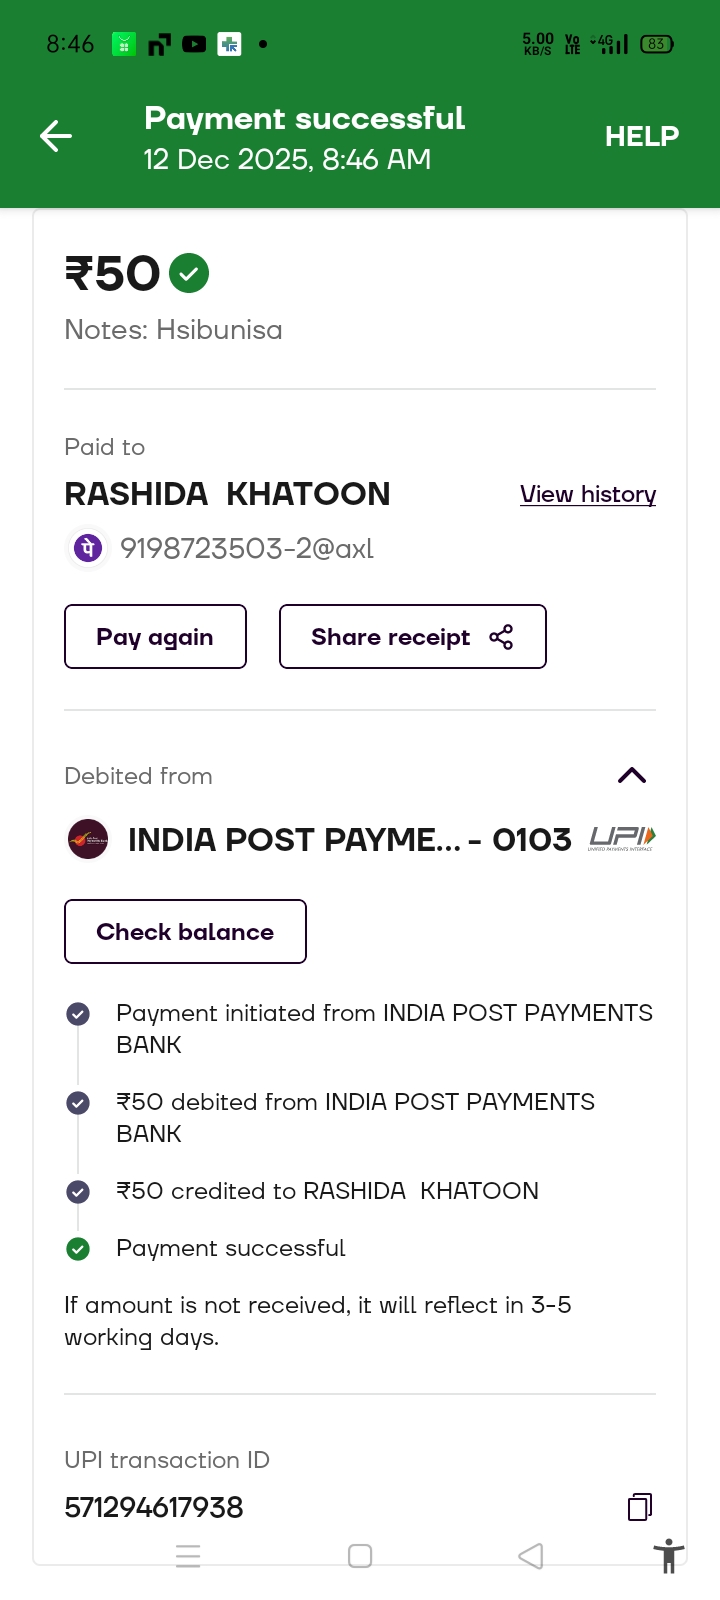Tap the Payment initiated status checkmark
720x1600 pixels.
[78, 1014]
